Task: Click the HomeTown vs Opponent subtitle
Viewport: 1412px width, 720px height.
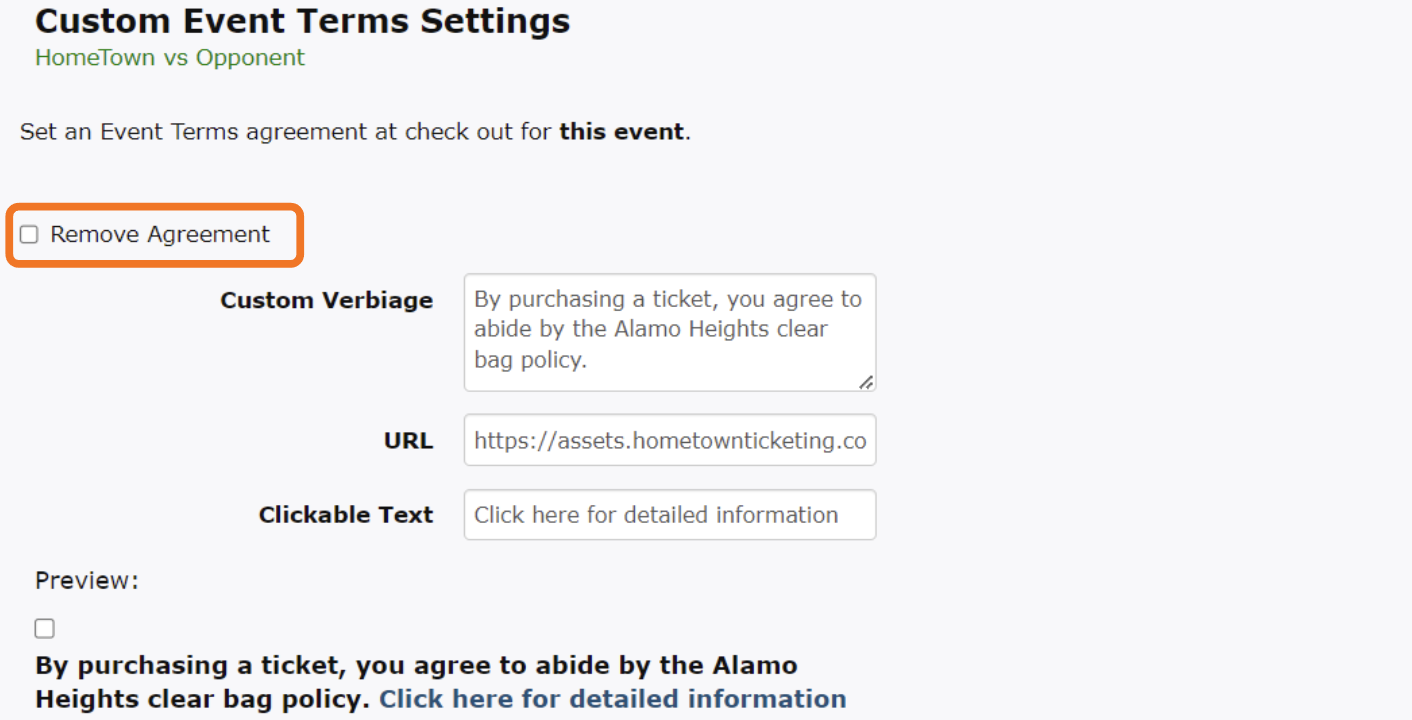Action: click(170, 58)
